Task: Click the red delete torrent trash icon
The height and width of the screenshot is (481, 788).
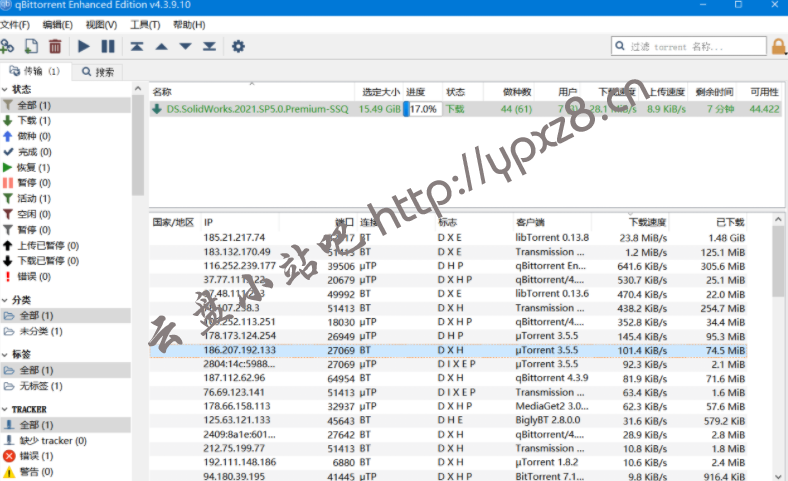Action: (x=55, y=46)
